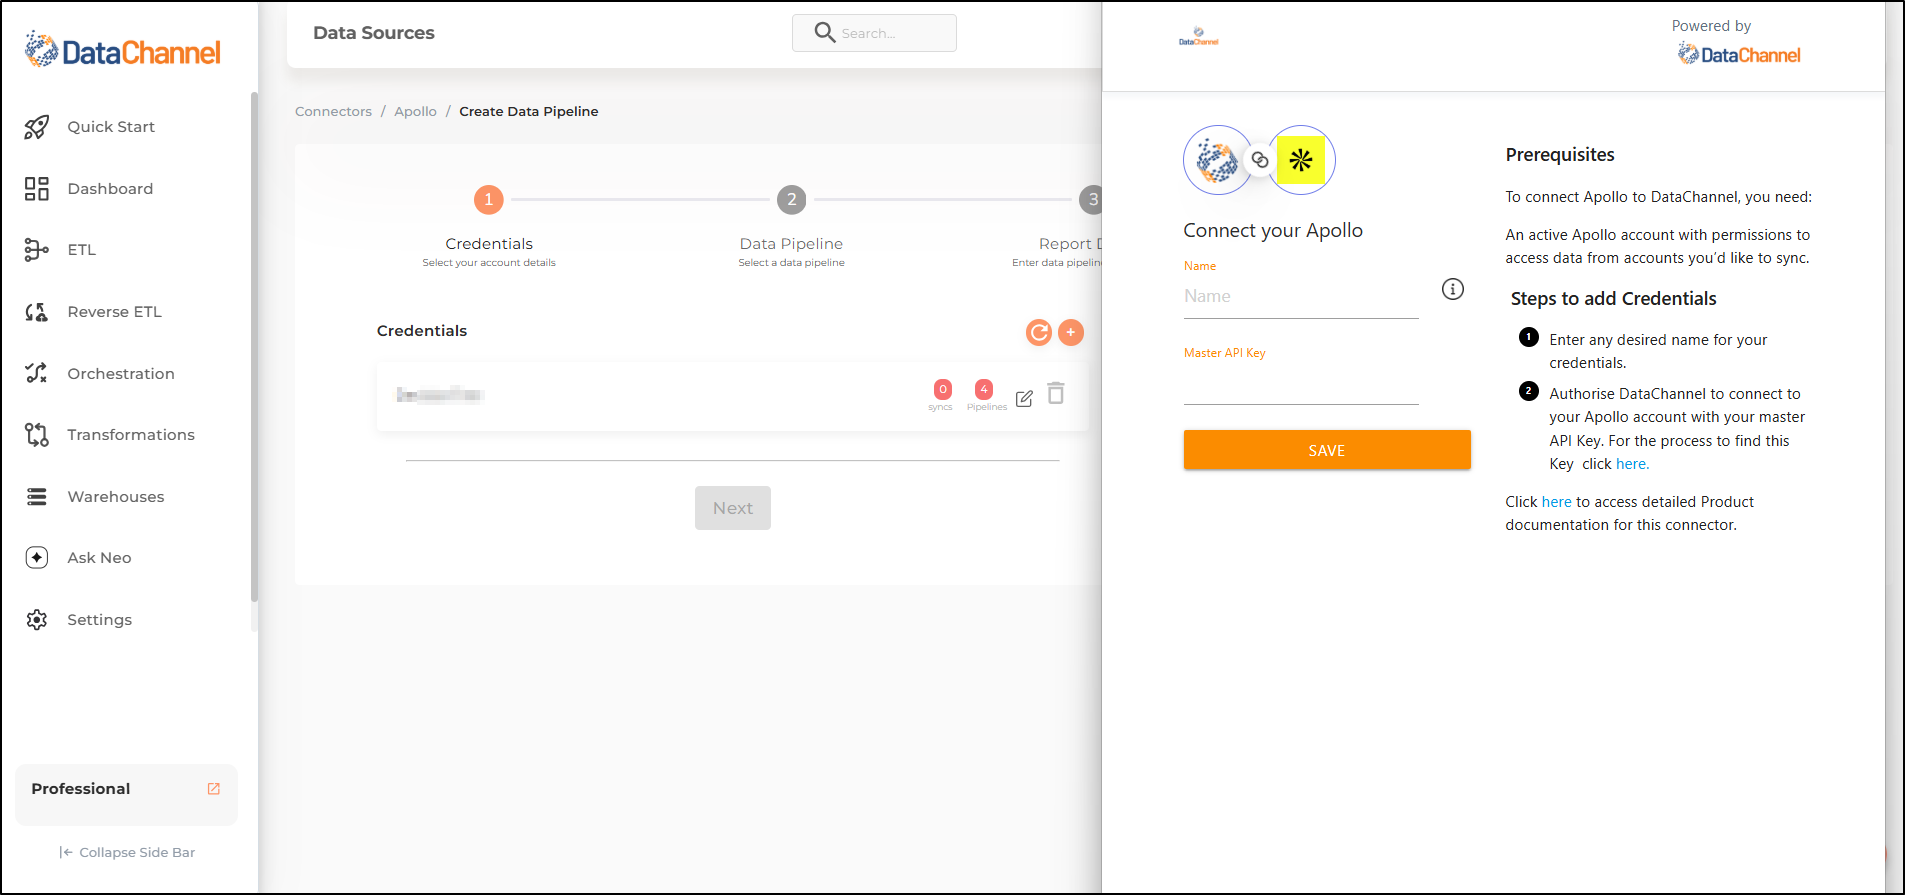Open the product documentation here link
1905x895 pixels.
(x=1557, y=502)
